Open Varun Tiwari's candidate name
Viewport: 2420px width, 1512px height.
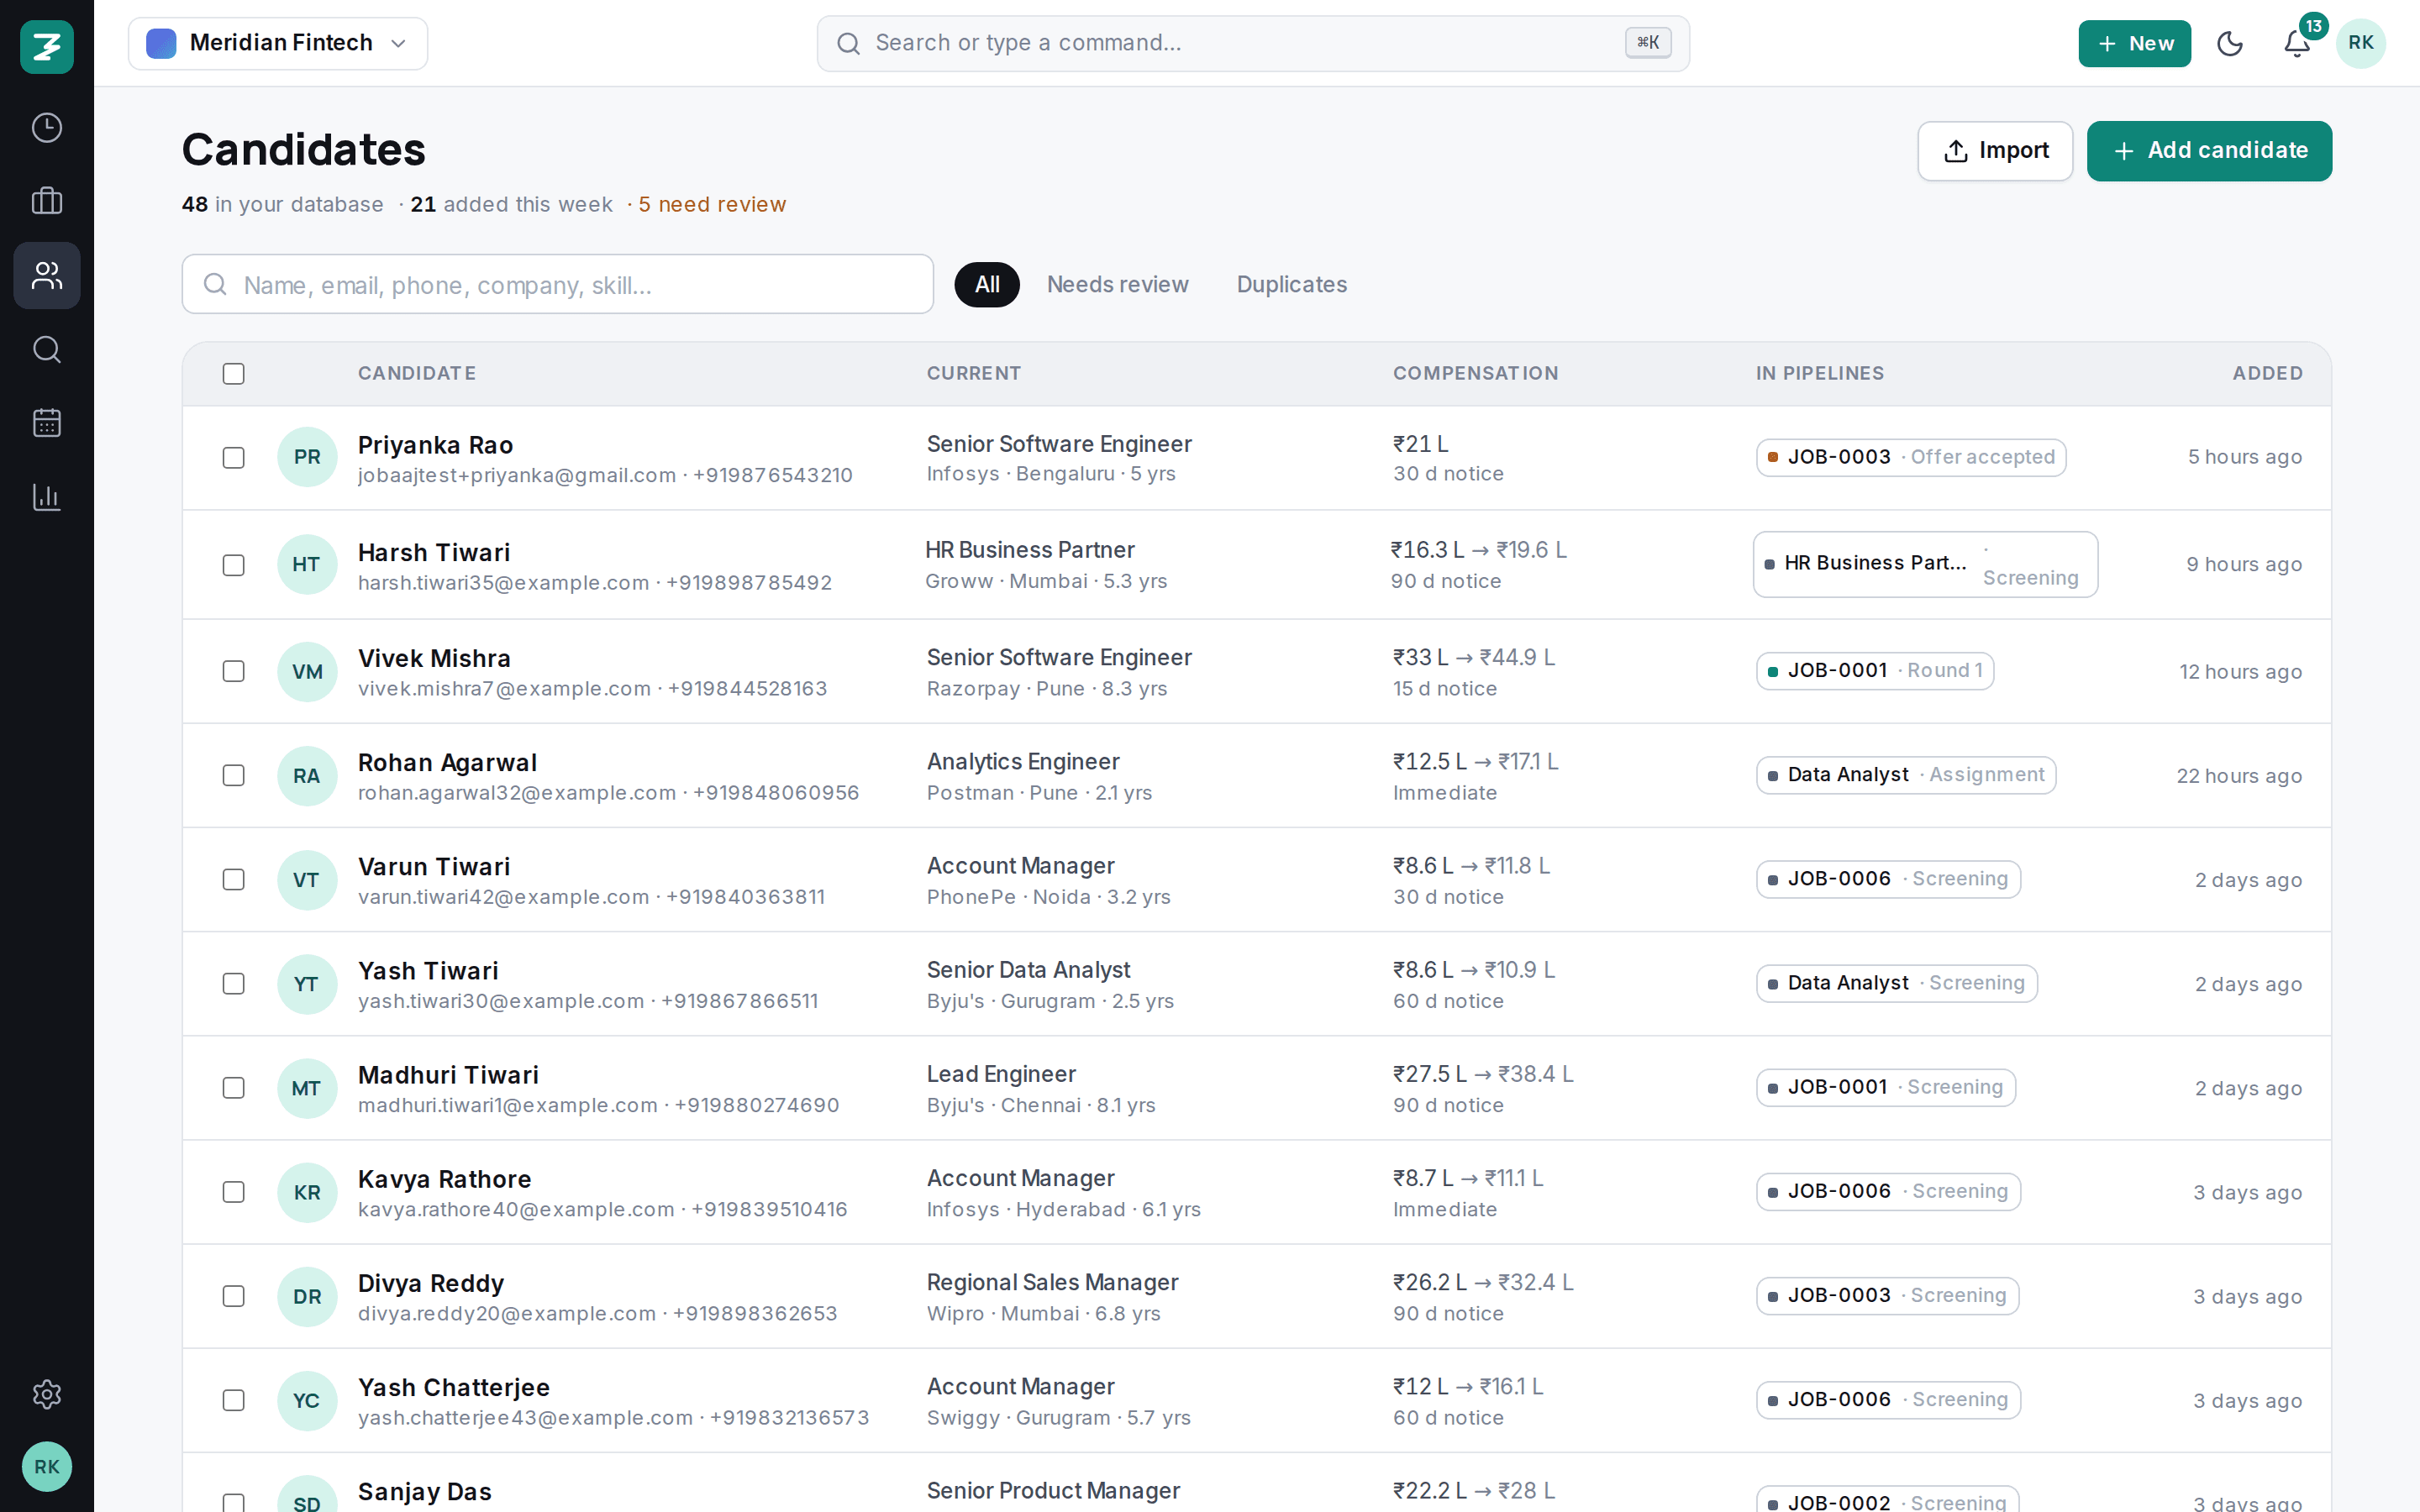tap(434, 866)
